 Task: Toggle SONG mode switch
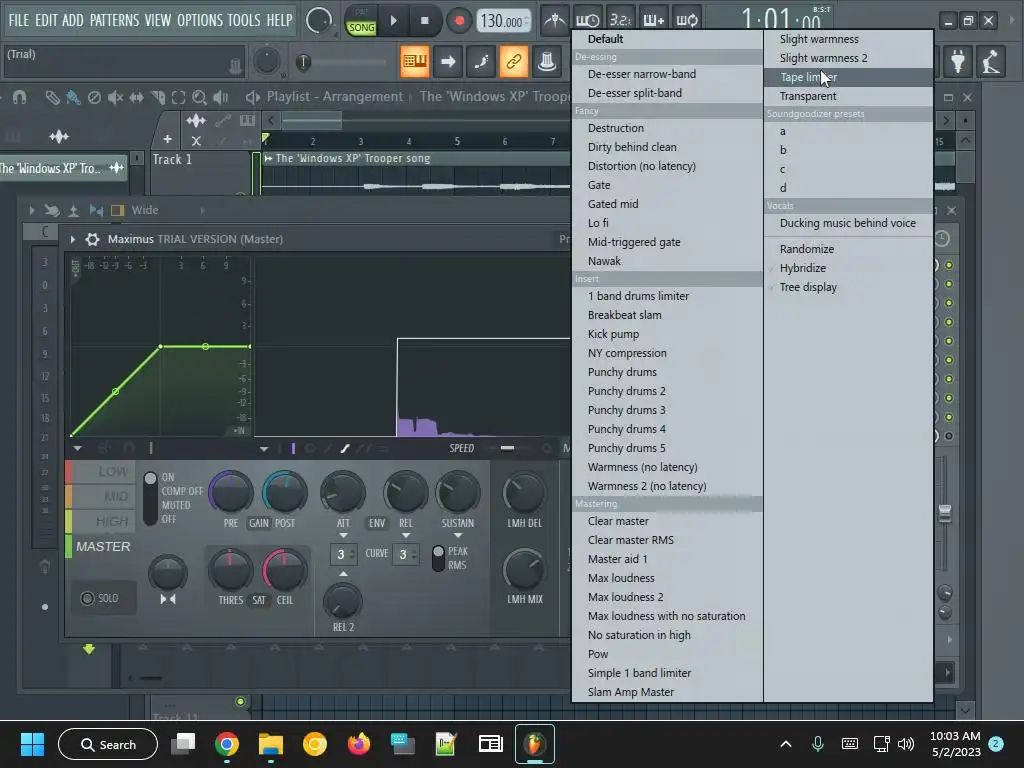point(361,27)
